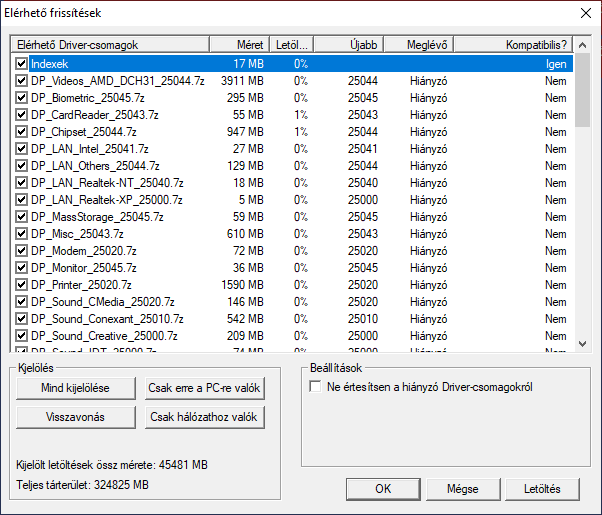Enable 'Ne értesítsen a hiányzó Driver-csomagokról' checkbox
602x515 pixels.
click(318, 387)
